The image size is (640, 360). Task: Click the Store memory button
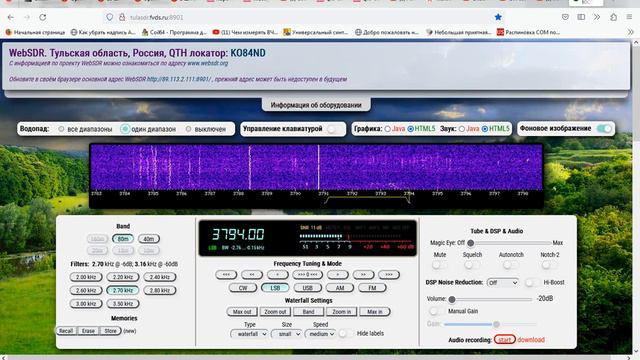tap(110, 331)
